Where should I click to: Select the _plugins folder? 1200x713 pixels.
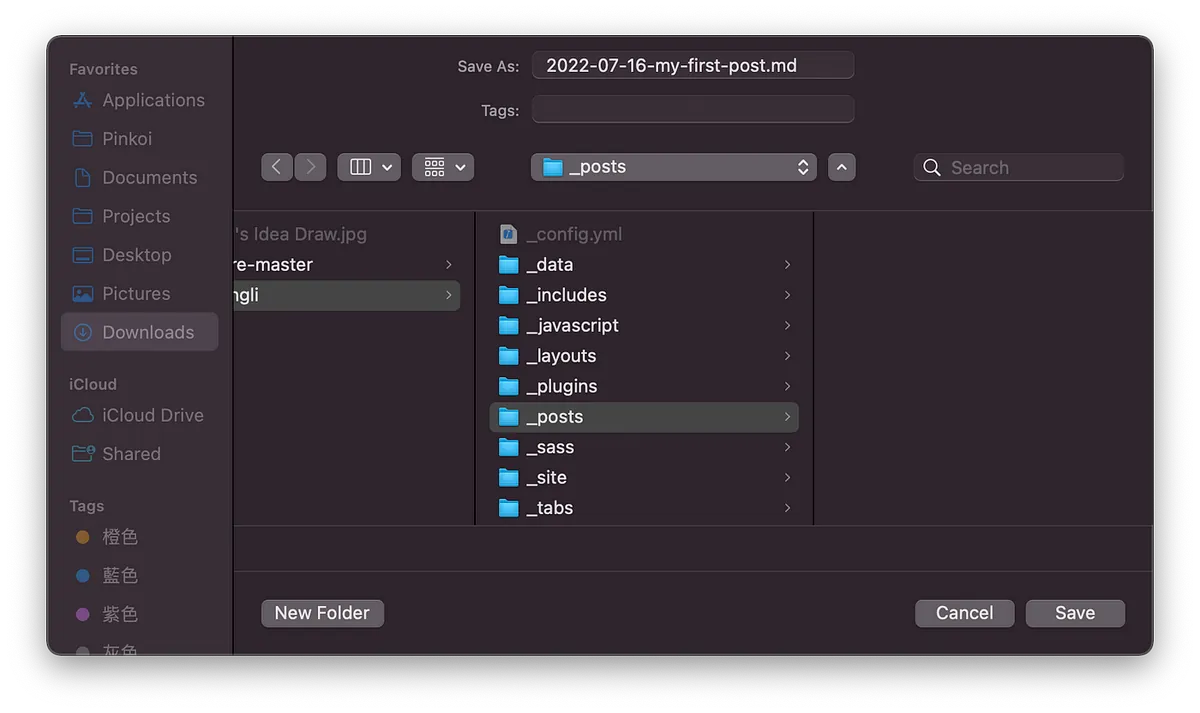pos(561,386)
